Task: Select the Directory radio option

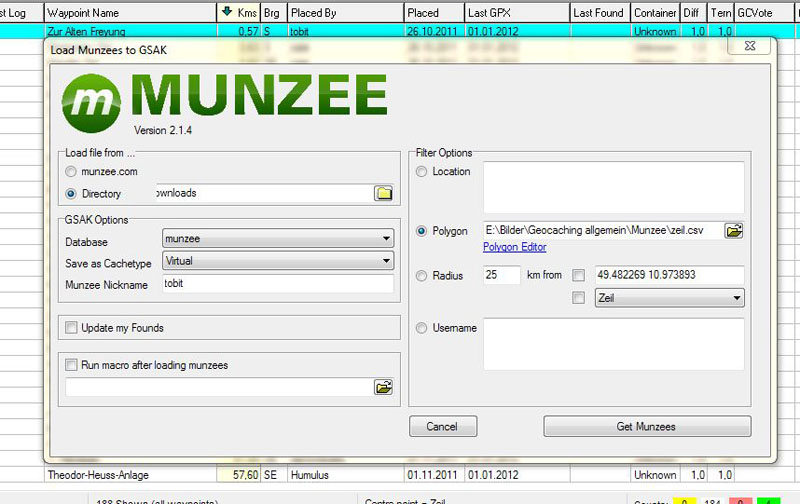Action: pos(71,194)
